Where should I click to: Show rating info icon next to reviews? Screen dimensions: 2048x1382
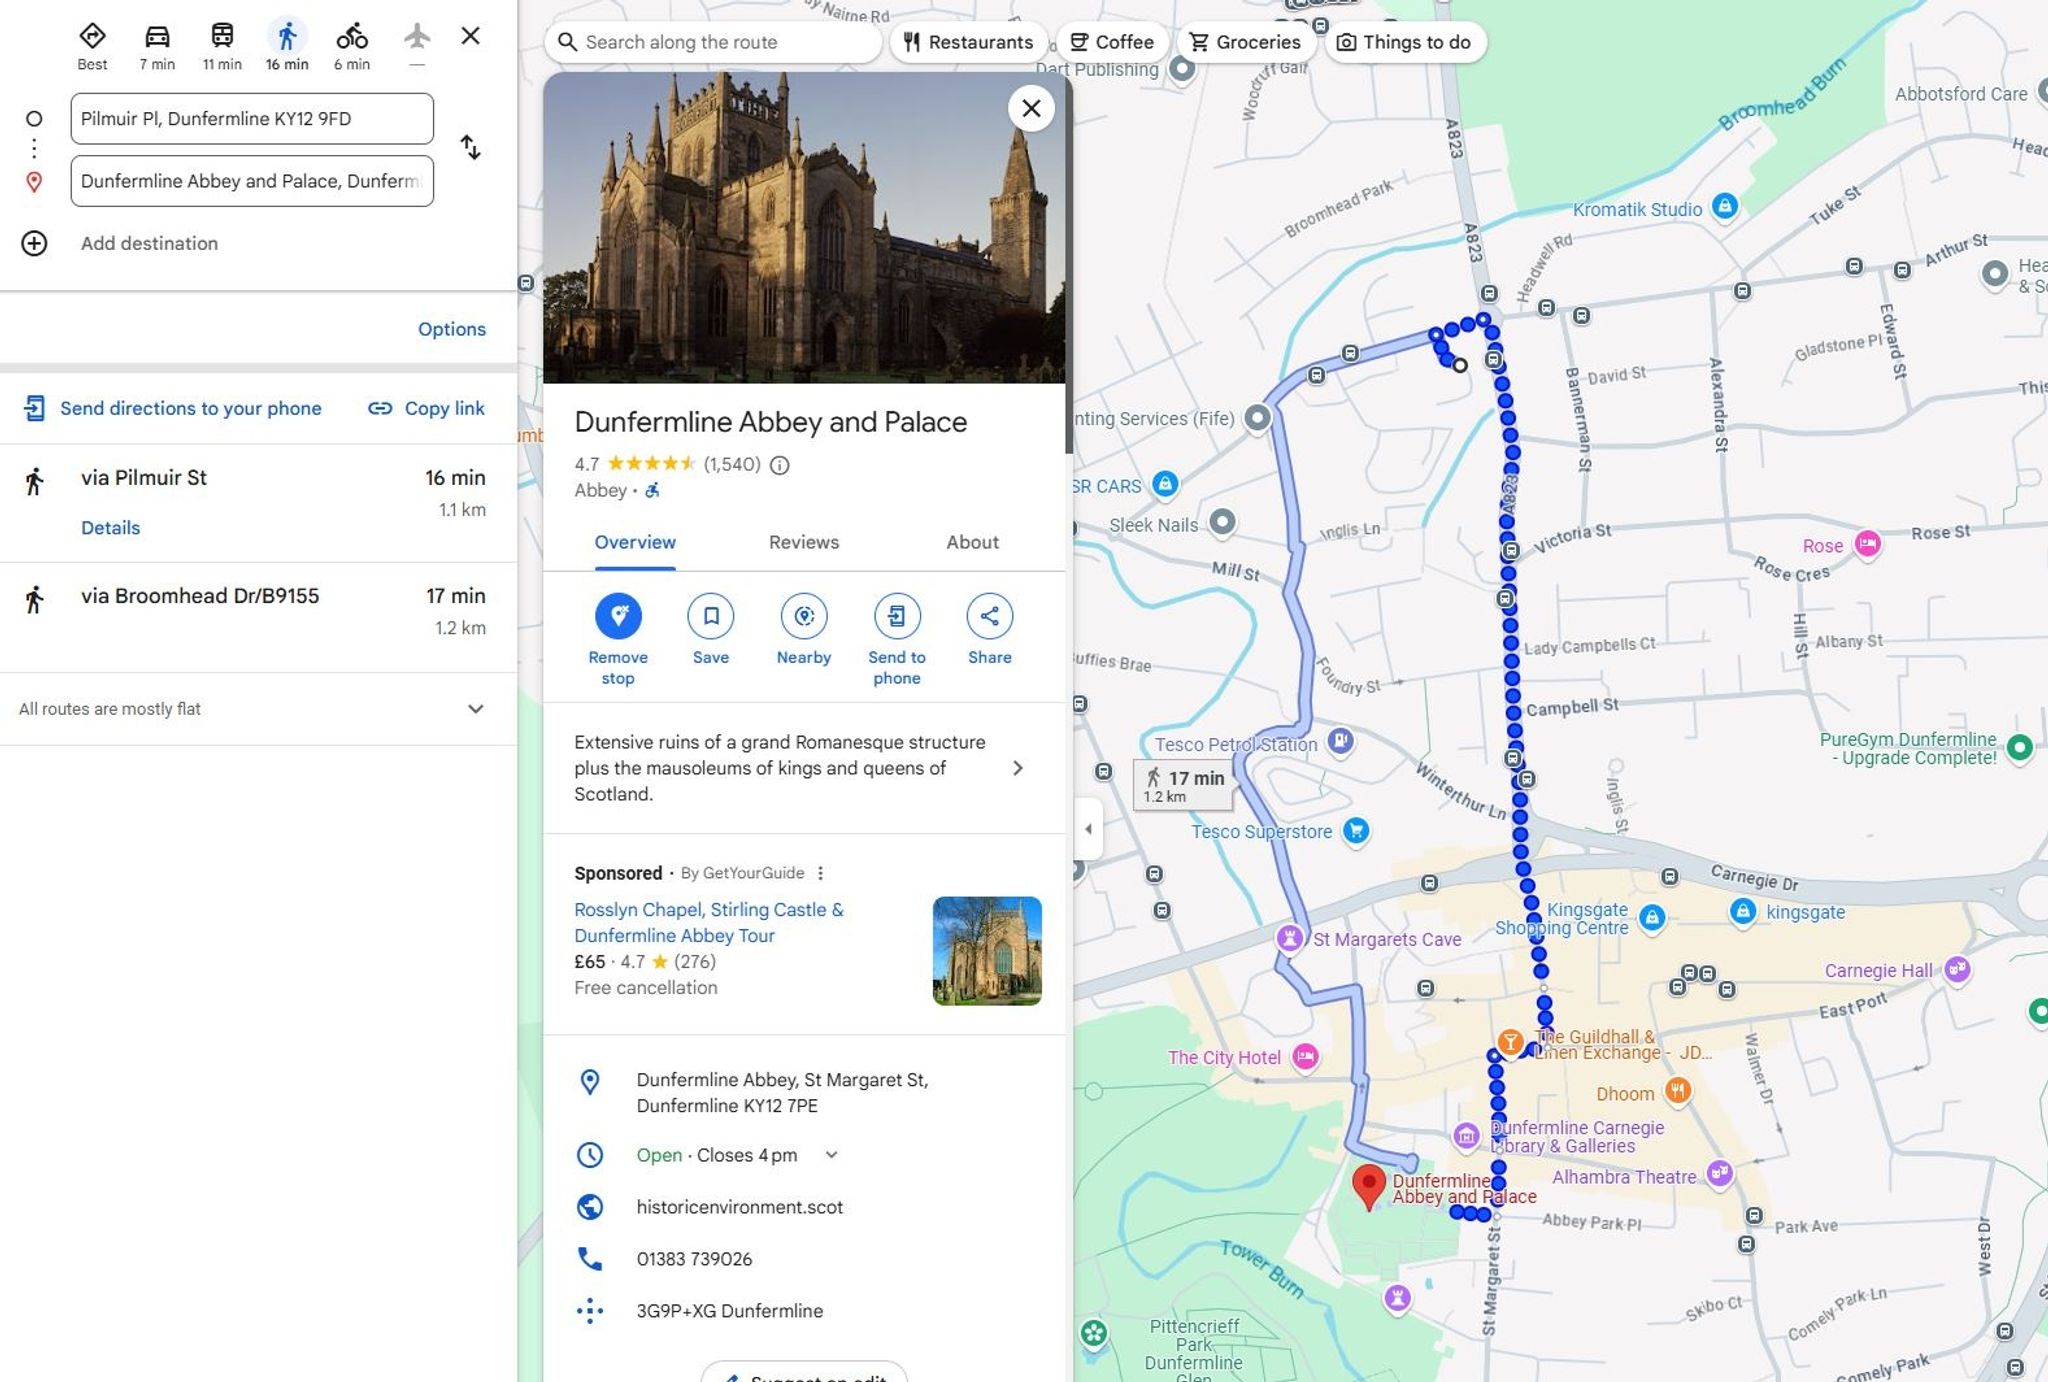[779, 465]
